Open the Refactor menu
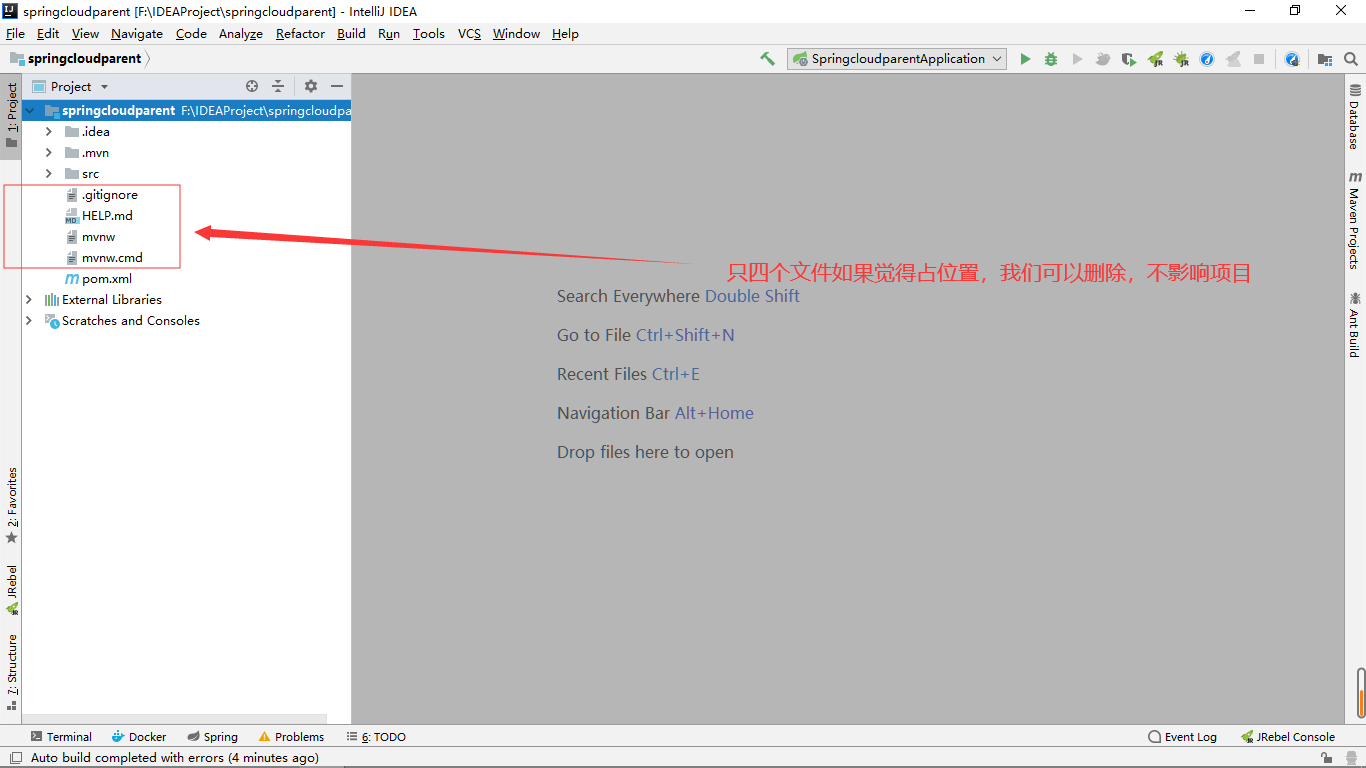This screenshot has height=768, width=1366. coord(300,34)
